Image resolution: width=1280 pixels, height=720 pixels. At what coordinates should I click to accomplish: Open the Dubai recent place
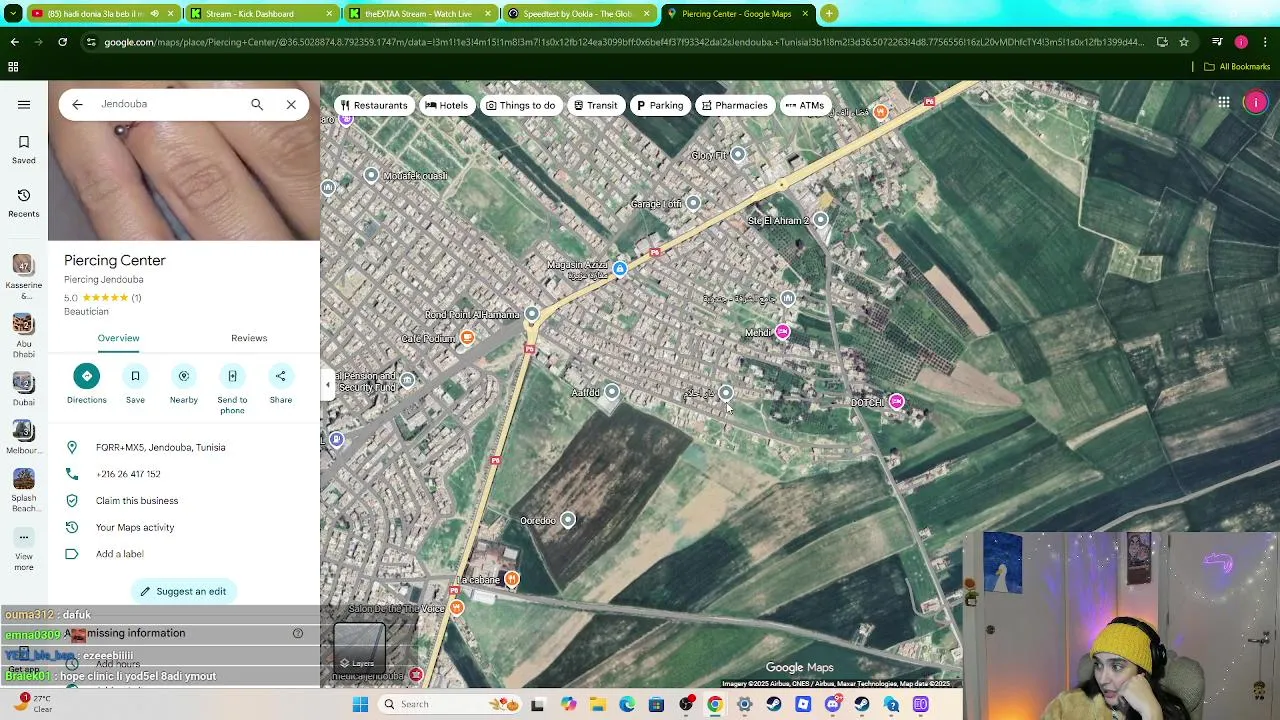tap(24, 389)
